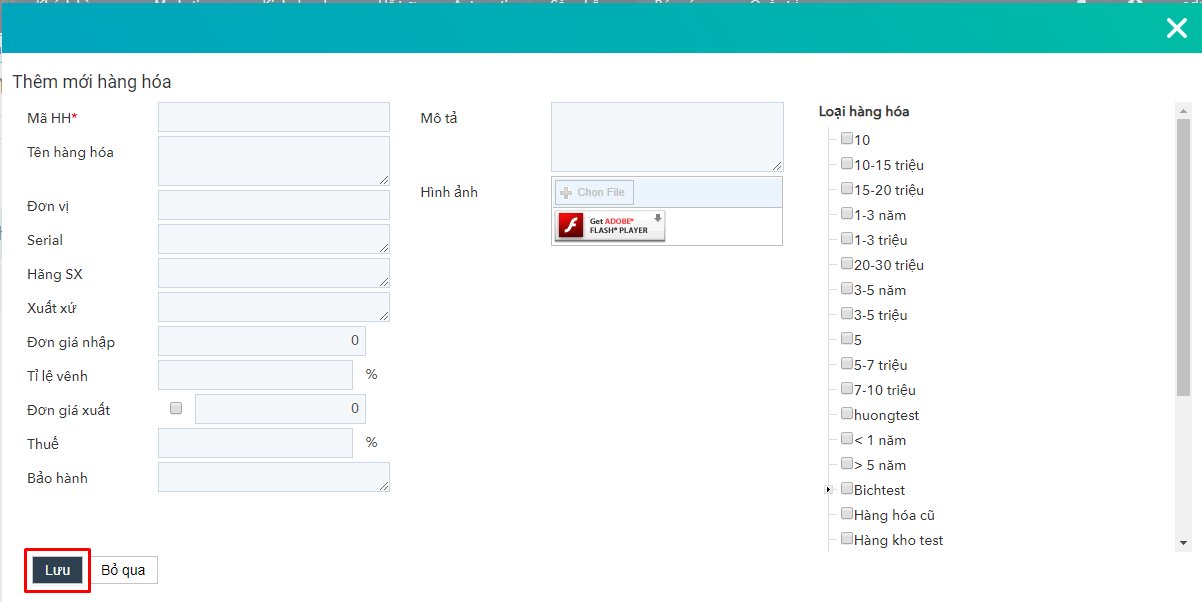Tick the "5" category checkbox
Viewport: 1202px width, 602px height.
[847, 339]
